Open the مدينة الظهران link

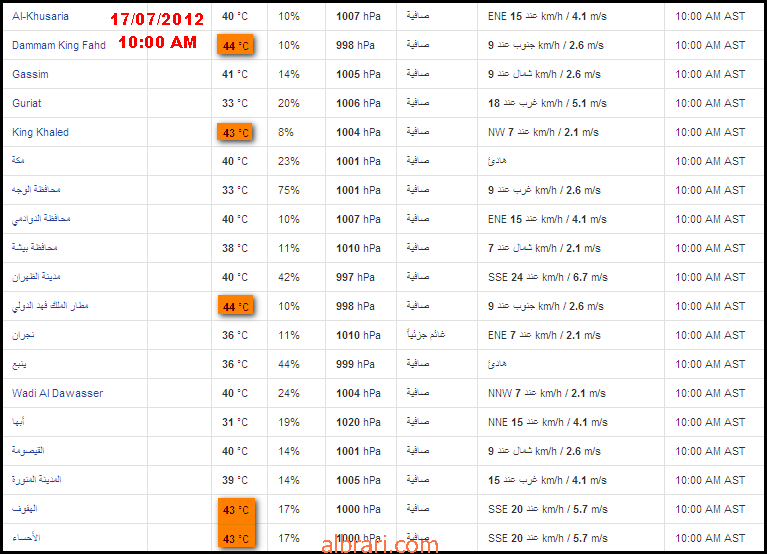36,277
